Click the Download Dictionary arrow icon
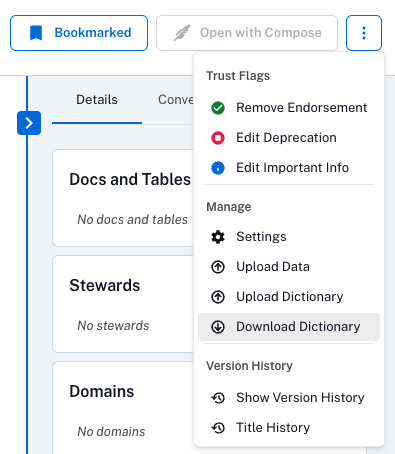The width and height of the screenshot is (395, 454). (x=218, y=327)
